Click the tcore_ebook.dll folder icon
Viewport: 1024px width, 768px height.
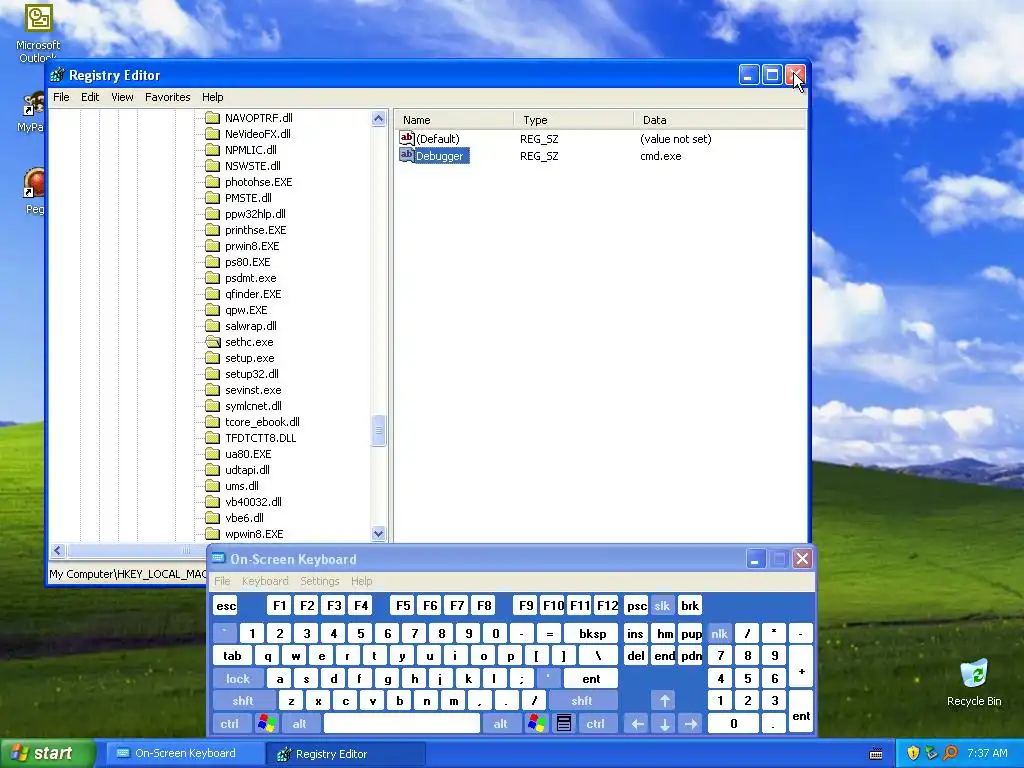pos(212,422)
